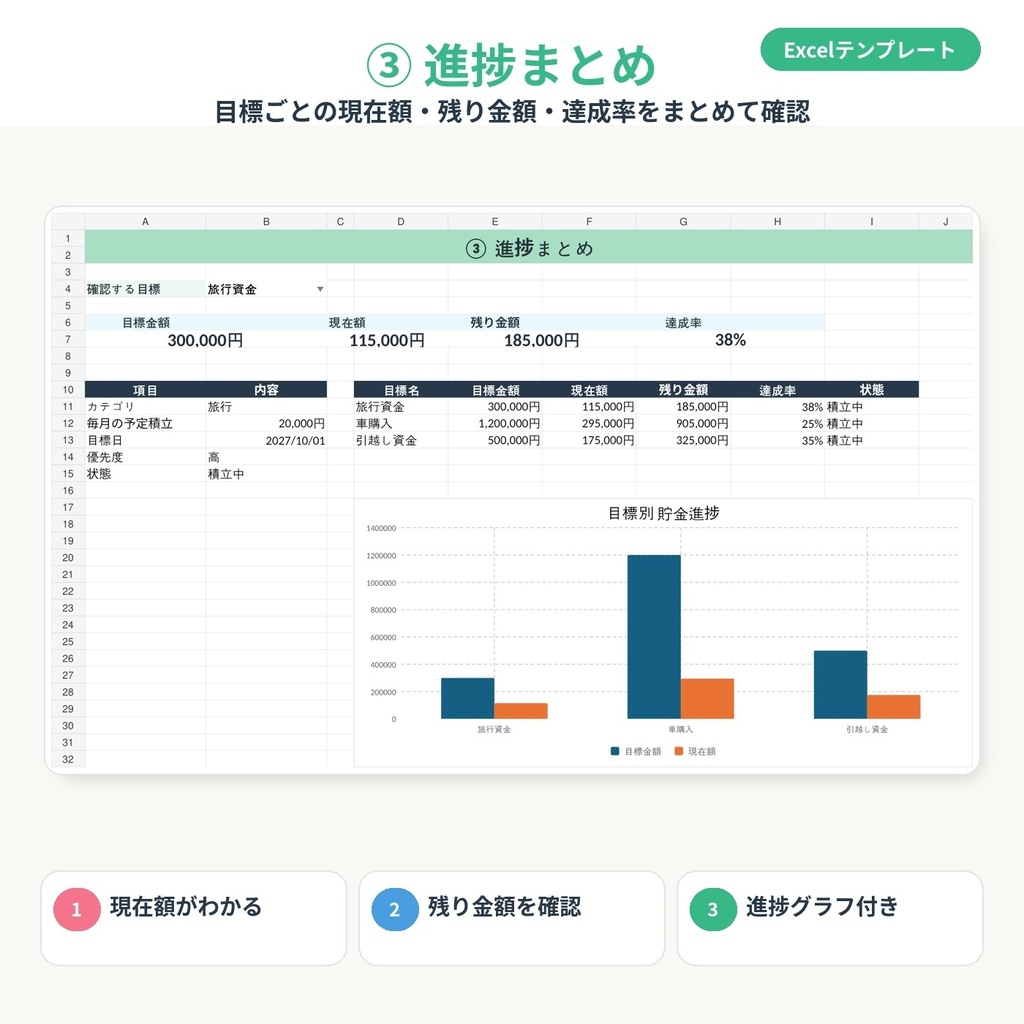1024x1024 pixels.
Task: Click the 車購入 goal name cell
Action: pos(401,423)
